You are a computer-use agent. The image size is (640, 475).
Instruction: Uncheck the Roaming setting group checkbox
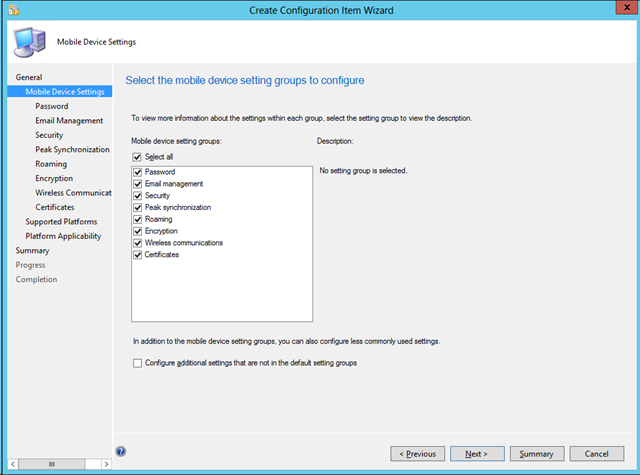pyautogui.click(x=137, y=219)
